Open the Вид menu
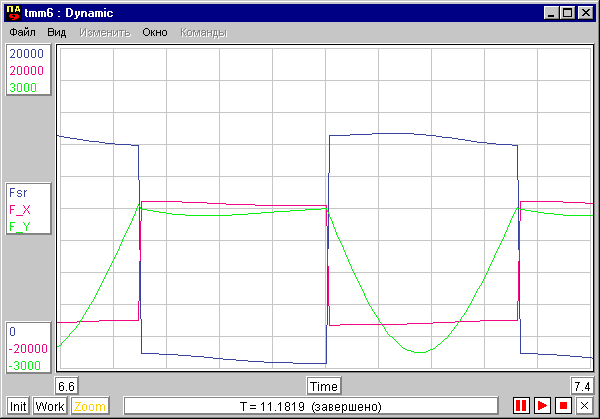Viewport: 600px width, 419px height. pos(57,32)
